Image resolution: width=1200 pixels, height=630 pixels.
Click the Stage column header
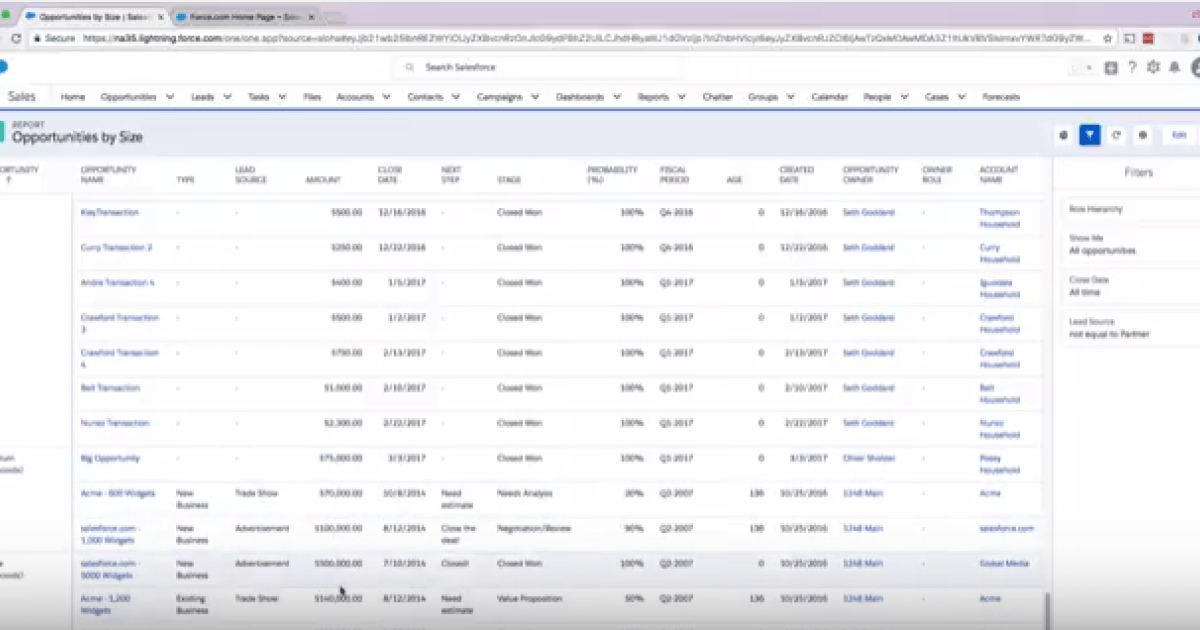(509, 180)
